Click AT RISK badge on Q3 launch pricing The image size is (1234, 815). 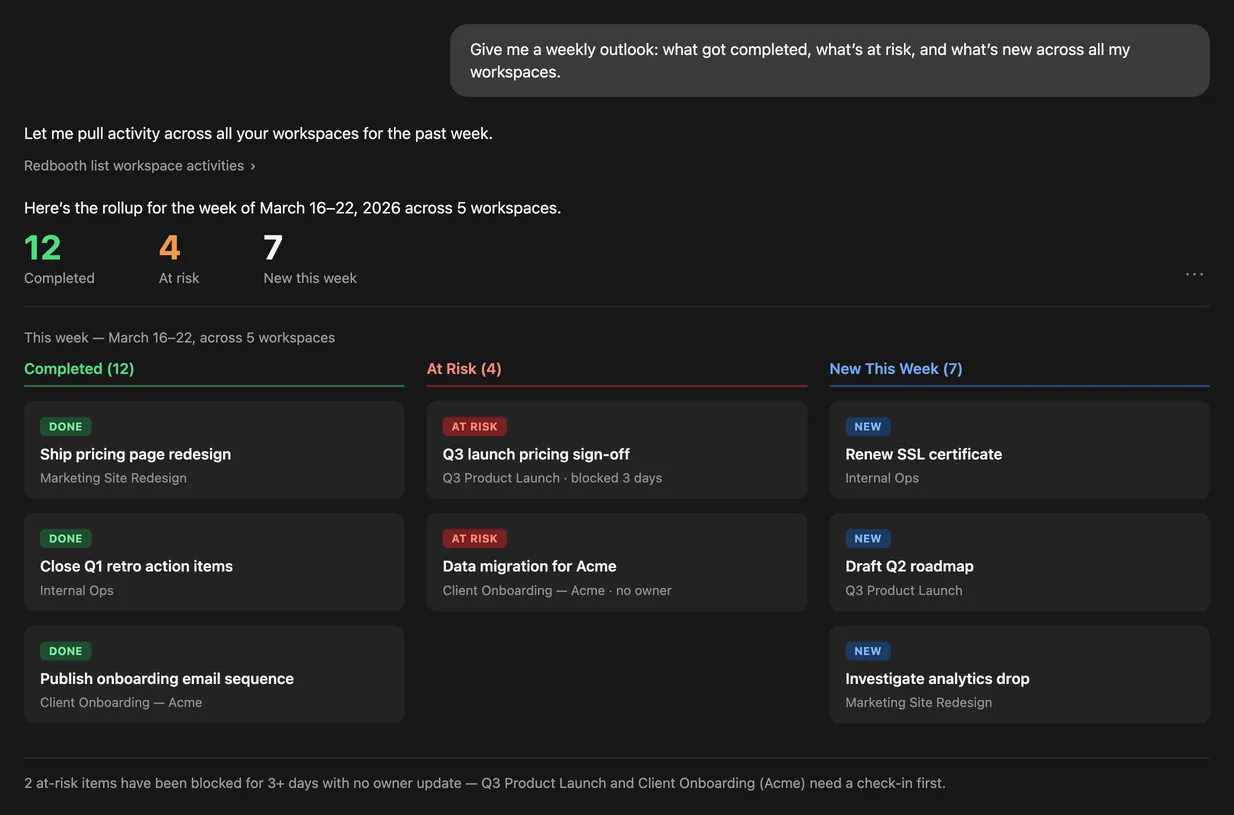(475, 427)
